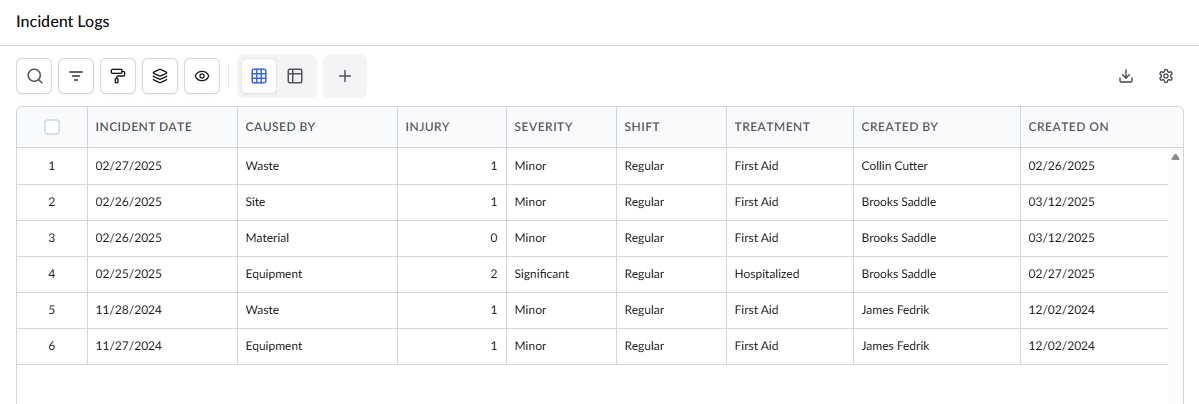Switch to the grid view icon
1199x404 pixels.
point(259,76)
